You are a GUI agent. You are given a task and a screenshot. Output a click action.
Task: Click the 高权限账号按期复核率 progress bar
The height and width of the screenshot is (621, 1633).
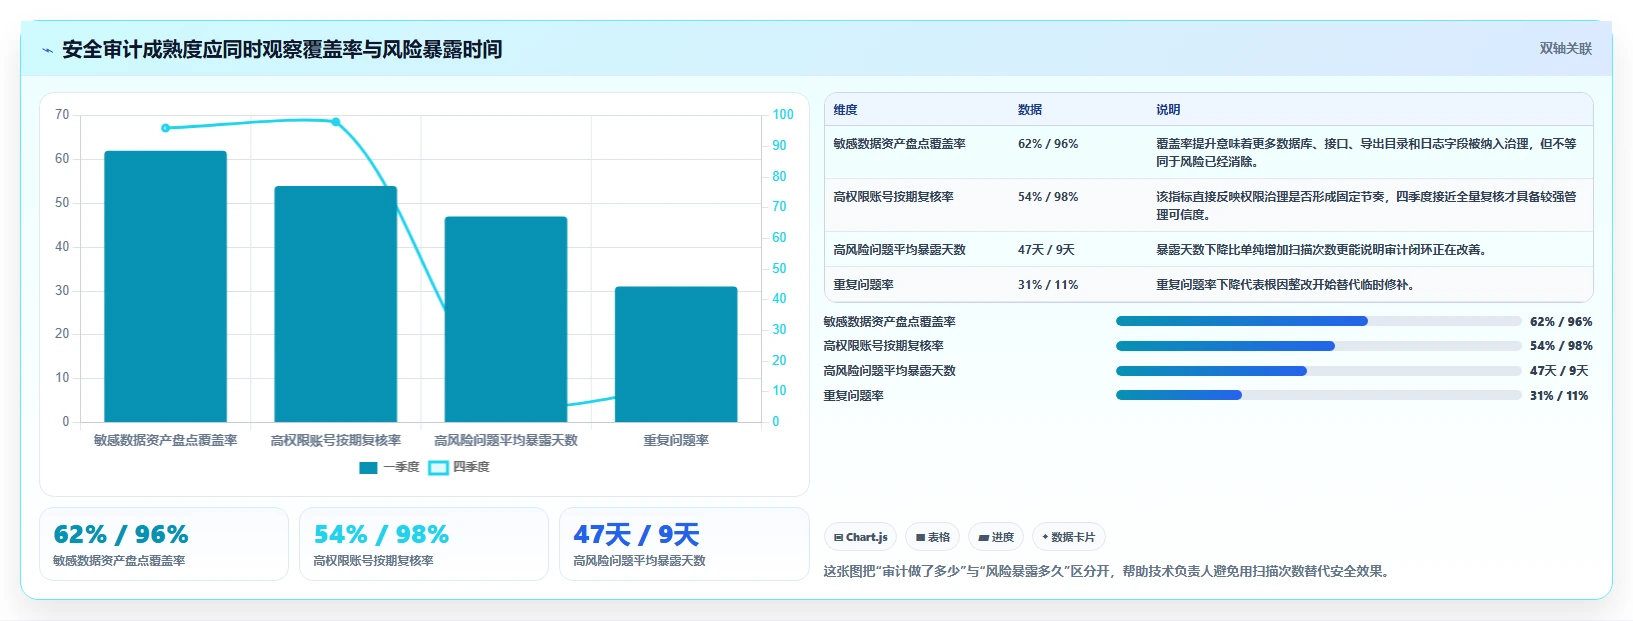[1318, 346]
